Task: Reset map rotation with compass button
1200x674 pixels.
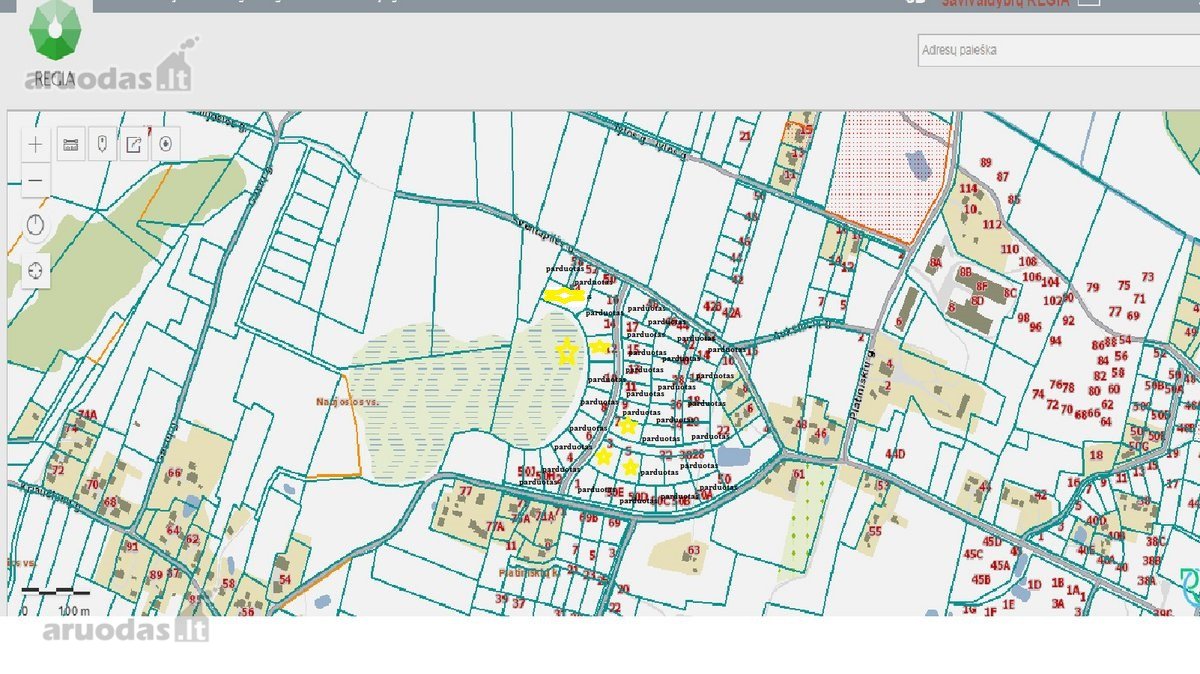Action: pos(36,227)
